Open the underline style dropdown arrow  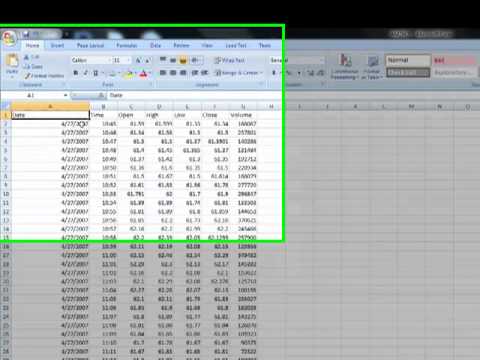pos(102,73)
